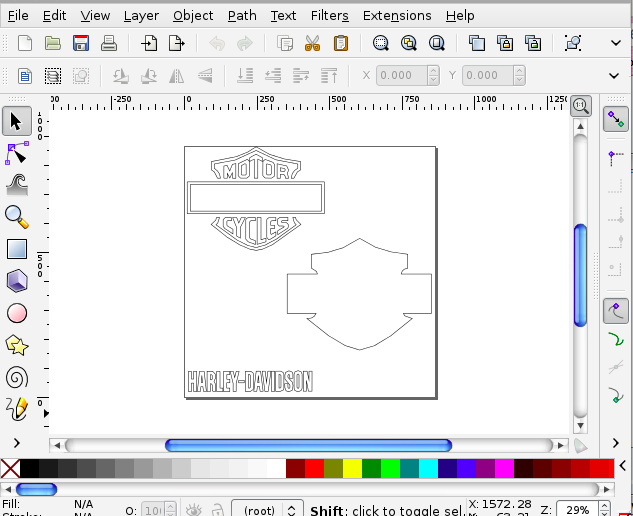Expand the commands toolbar overflow chevron

pyautogui.click(x=616, y=43)
